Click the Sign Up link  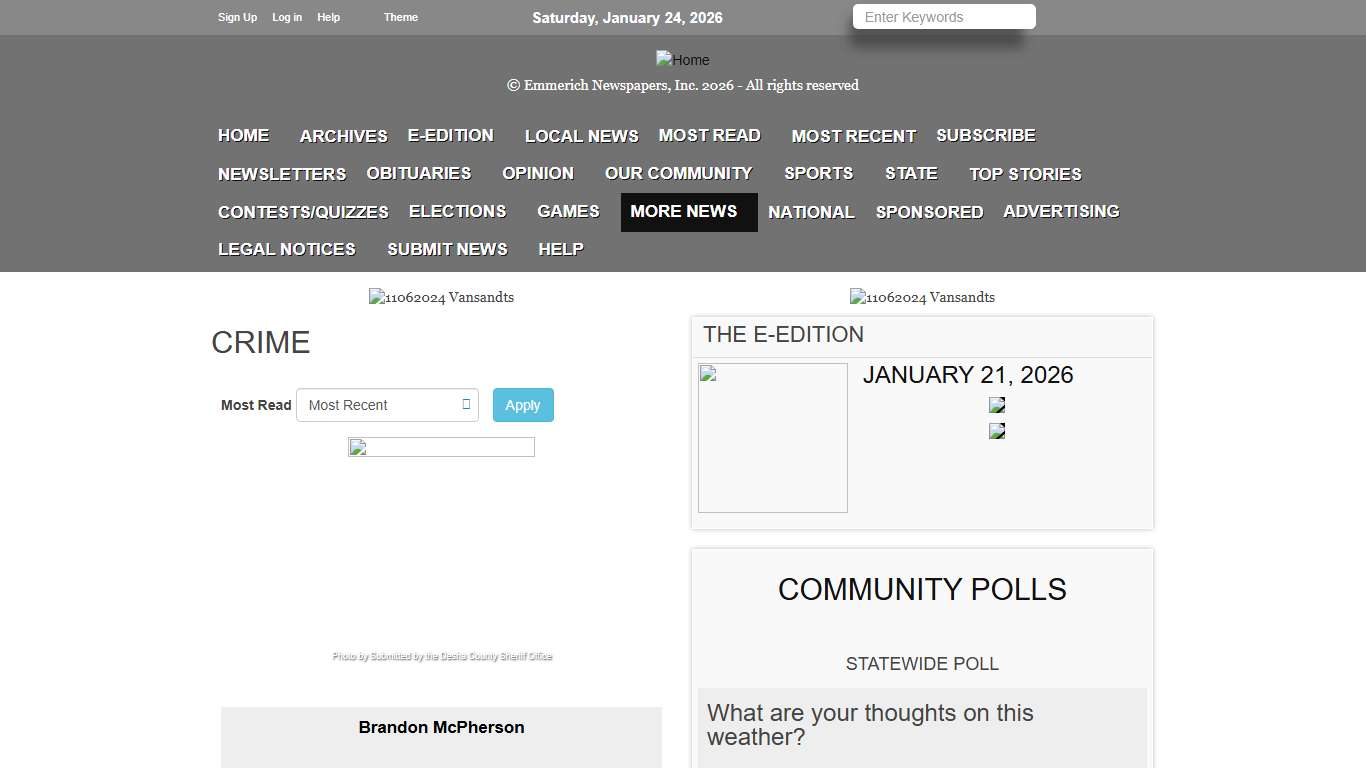[237, 17]
